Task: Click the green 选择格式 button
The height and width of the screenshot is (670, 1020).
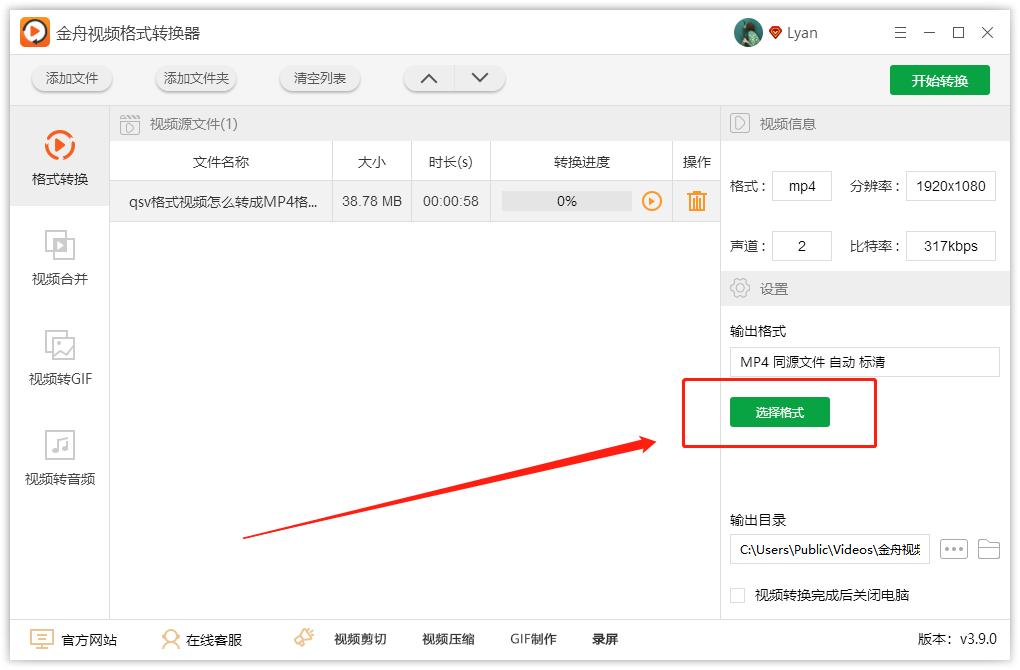Action: [x=779, y=411]
